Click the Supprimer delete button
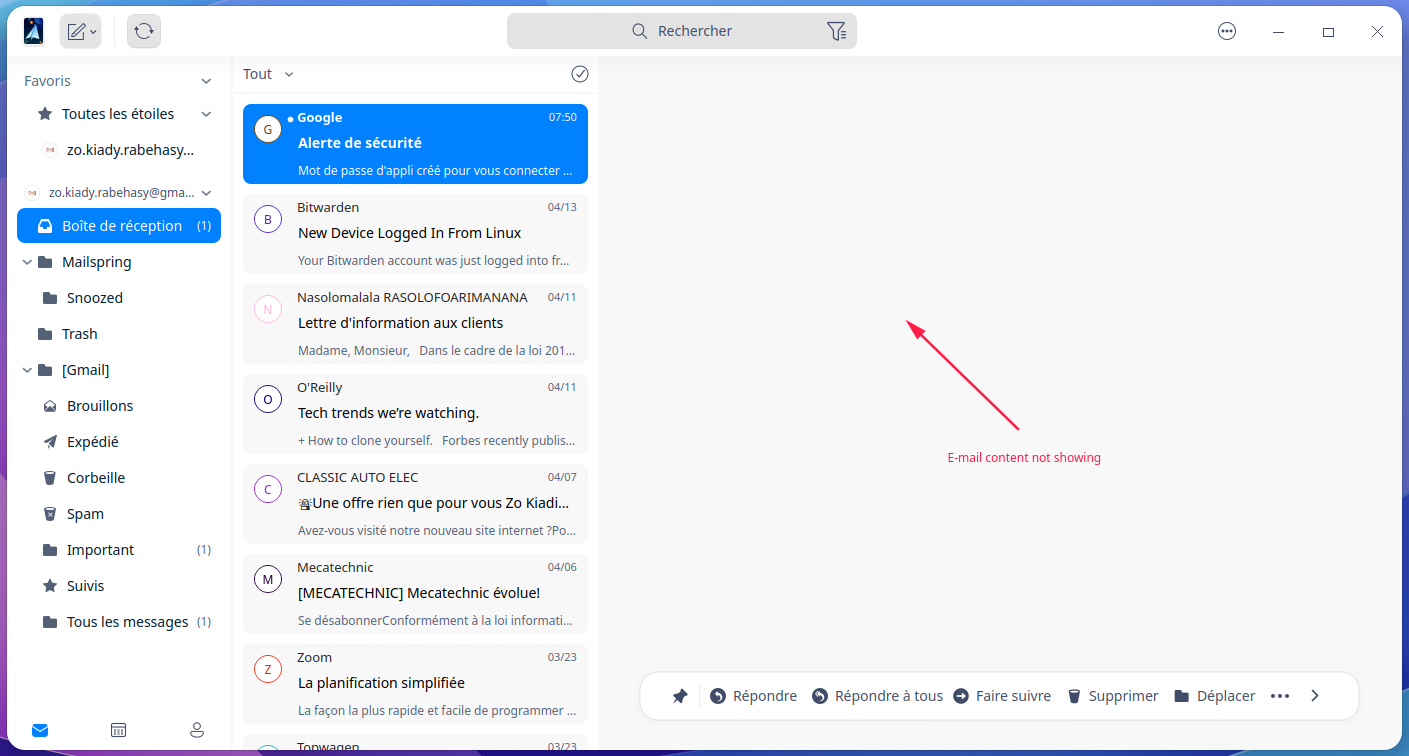 pos(1113,696)
